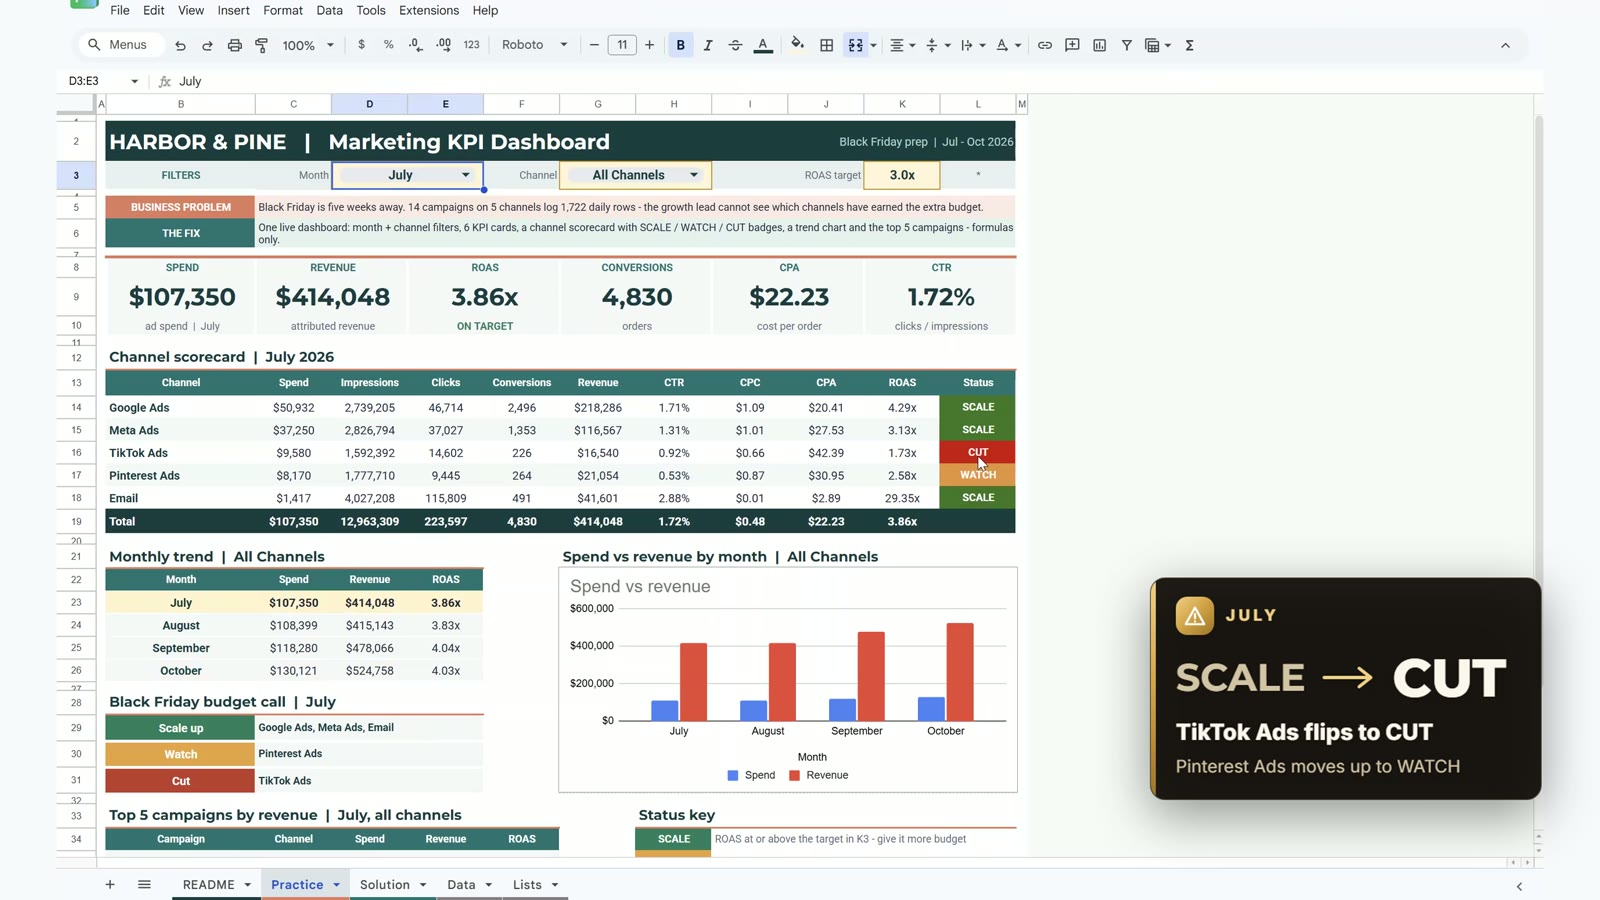Open the Format menu

click(x=283, y=10)
